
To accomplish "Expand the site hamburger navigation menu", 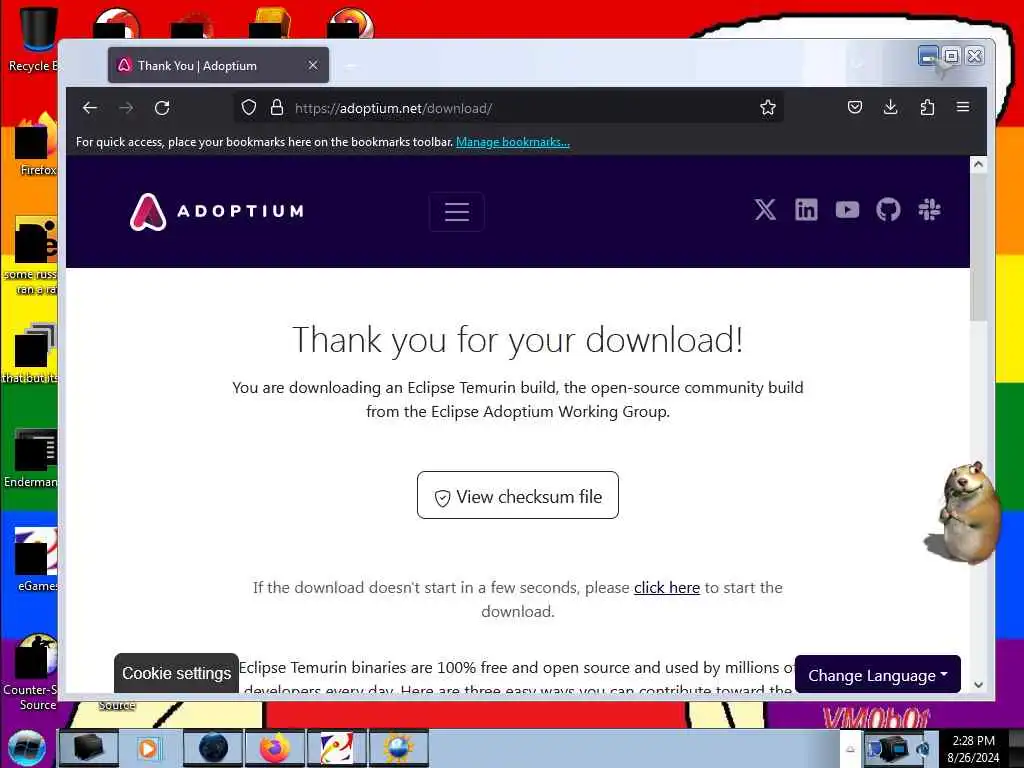I will (457, 212).
